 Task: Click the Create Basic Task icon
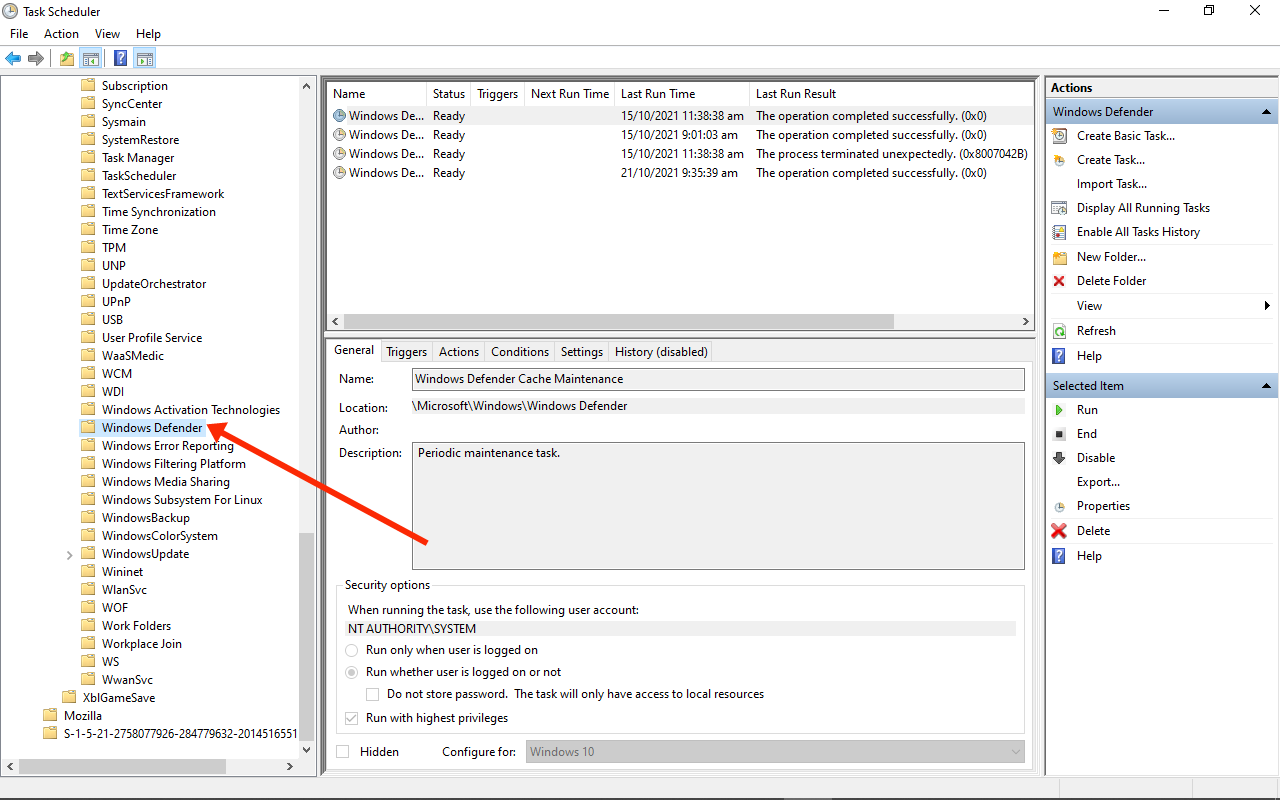(1059, 136)
